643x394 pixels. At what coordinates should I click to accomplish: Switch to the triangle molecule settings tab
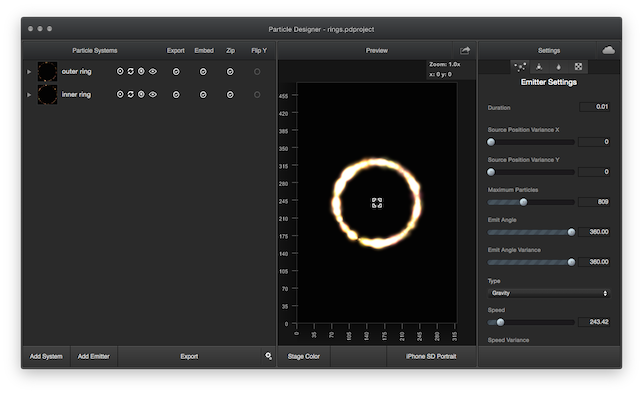pos(539,66)
